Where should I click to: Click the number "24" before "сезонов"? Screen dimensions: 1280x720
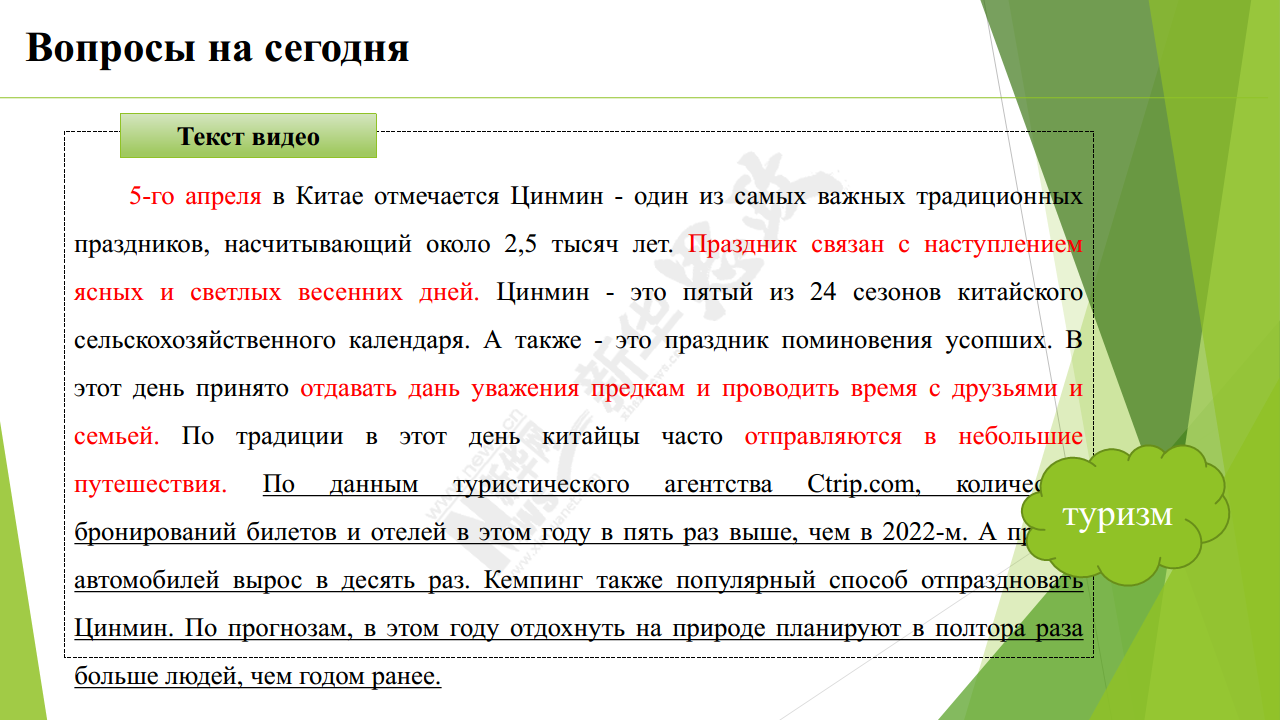(825, 292)
